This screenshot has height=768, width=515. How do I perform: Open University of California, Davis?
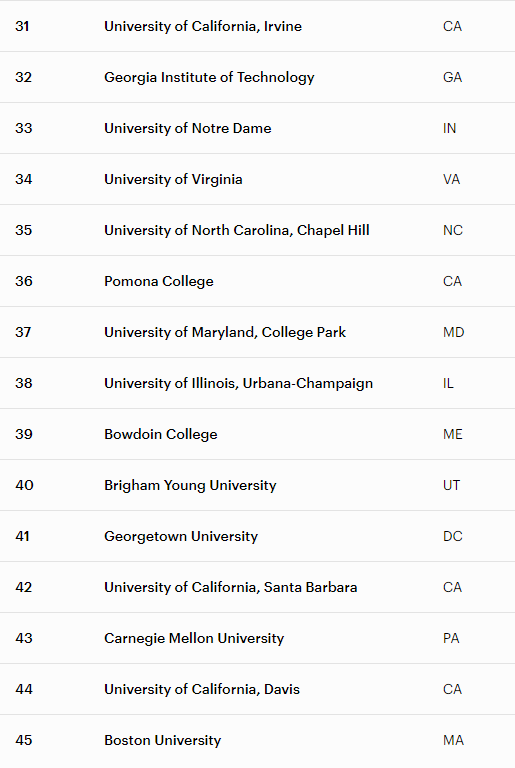tap(202, 689)
